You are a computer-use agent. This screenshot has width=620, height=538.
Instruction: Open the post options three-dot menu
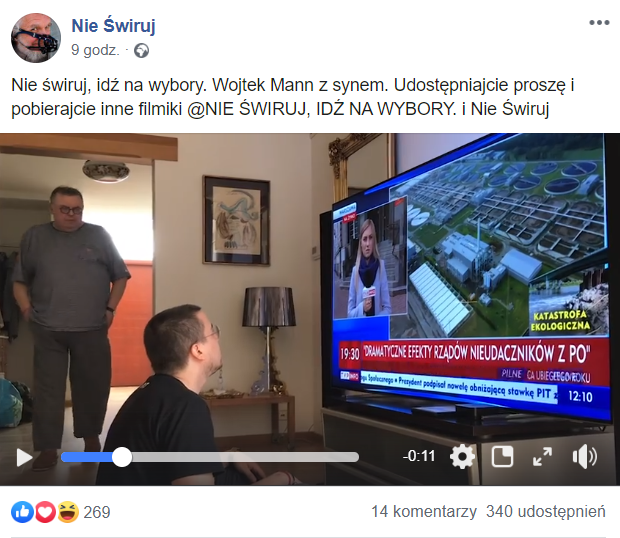tap(599, 23)
